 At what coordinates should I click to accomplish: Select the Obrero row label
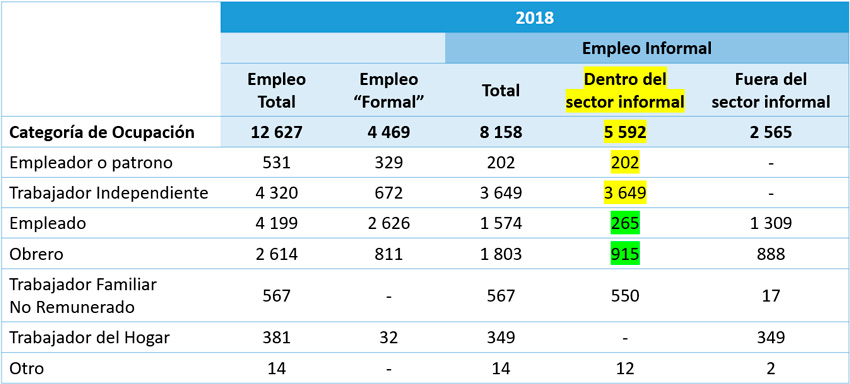(x=36, y=253)
